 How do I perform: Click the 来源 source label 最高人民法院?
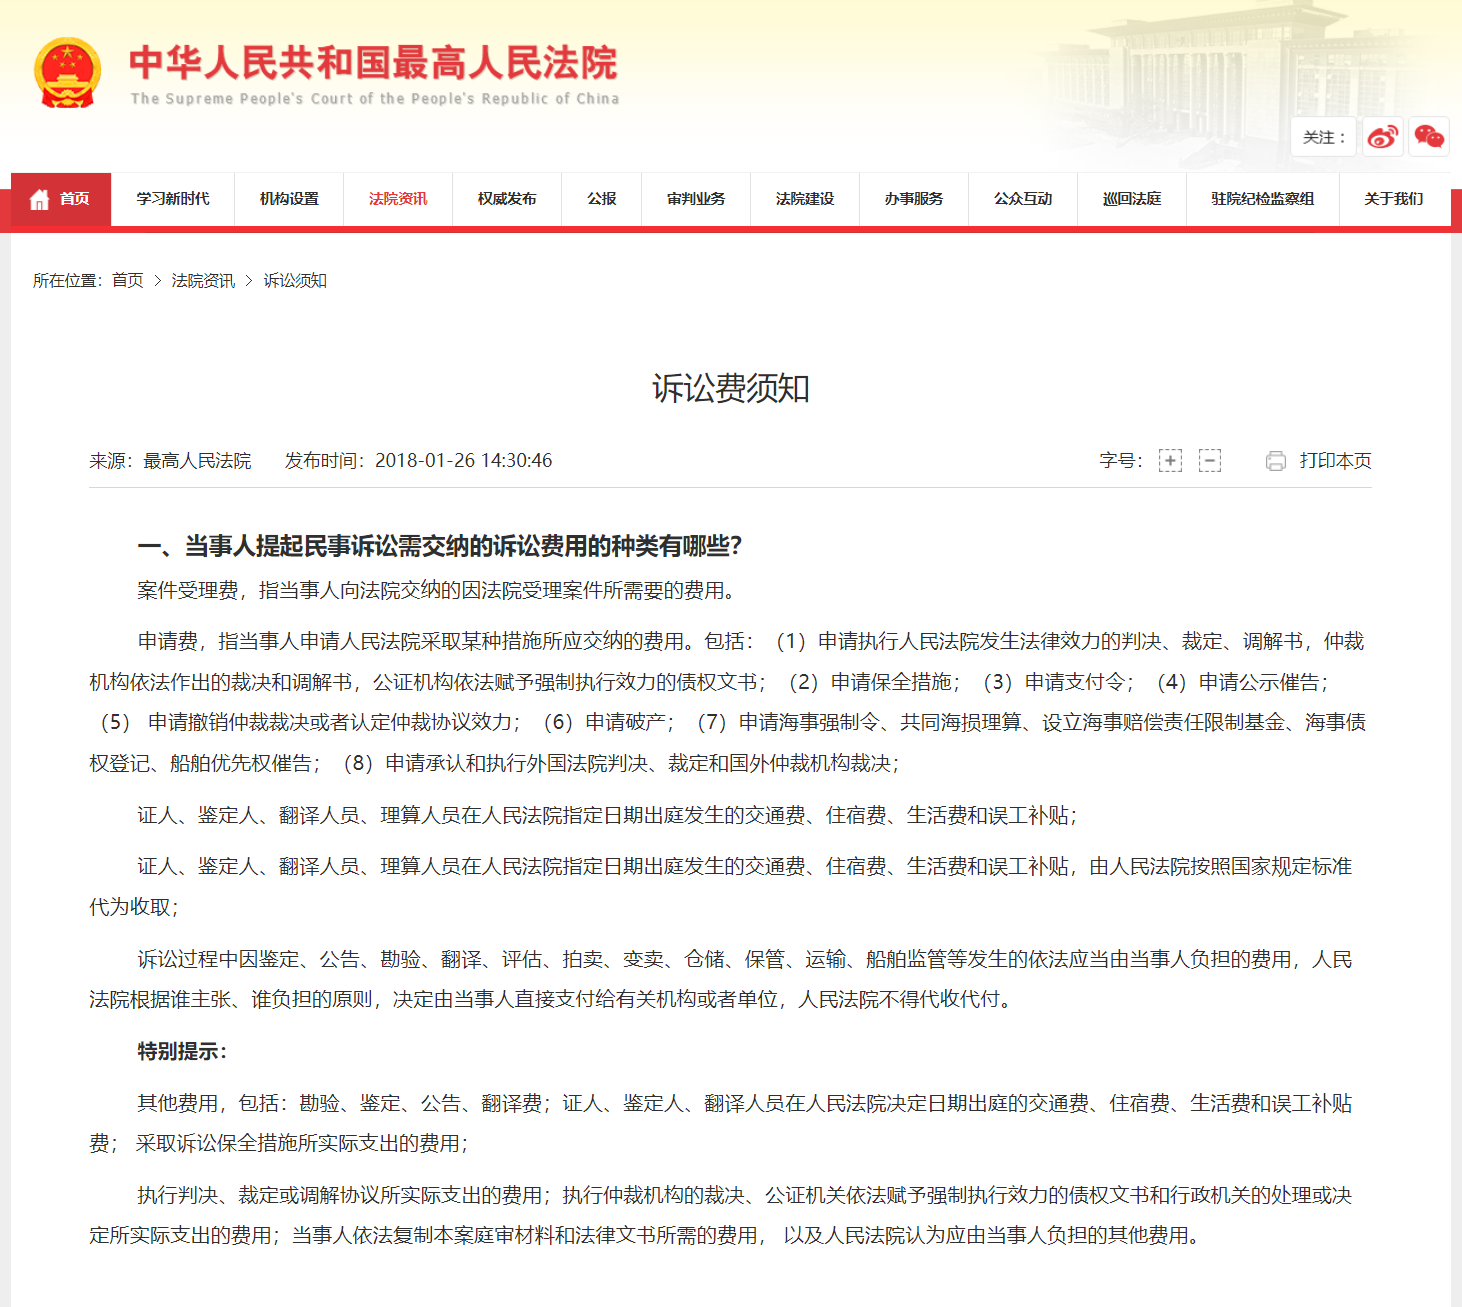196,461
